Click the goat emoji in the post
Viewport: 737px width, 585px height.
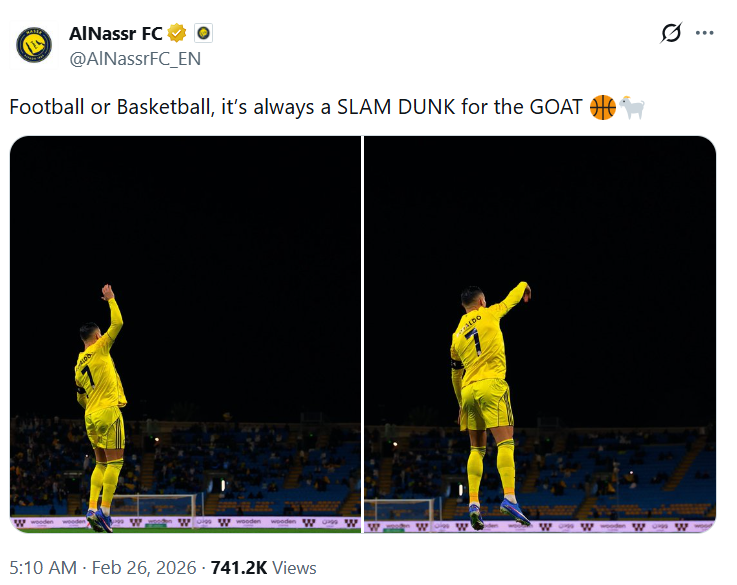632,107
